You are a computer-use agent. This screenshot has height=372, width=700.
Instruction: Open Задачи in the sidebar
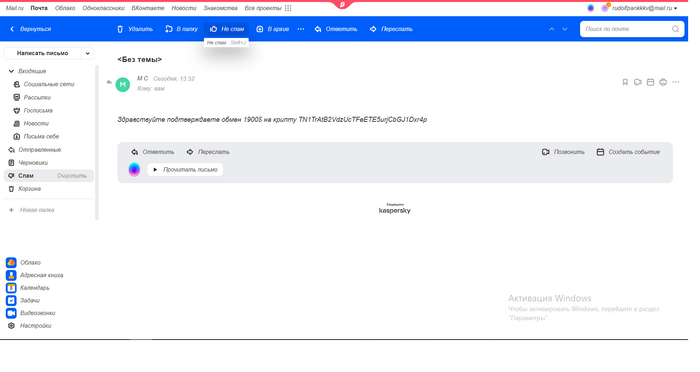pyautogui.click(x=23, y=300)
